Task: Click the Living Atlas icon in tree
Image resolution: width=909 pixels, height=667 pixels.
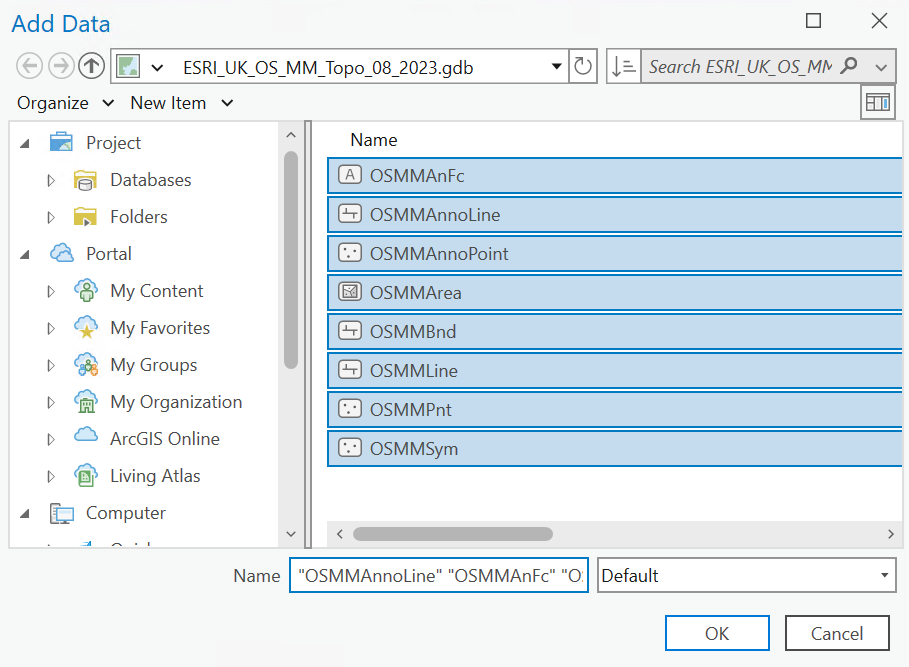Action: click(x=86, y=476)
